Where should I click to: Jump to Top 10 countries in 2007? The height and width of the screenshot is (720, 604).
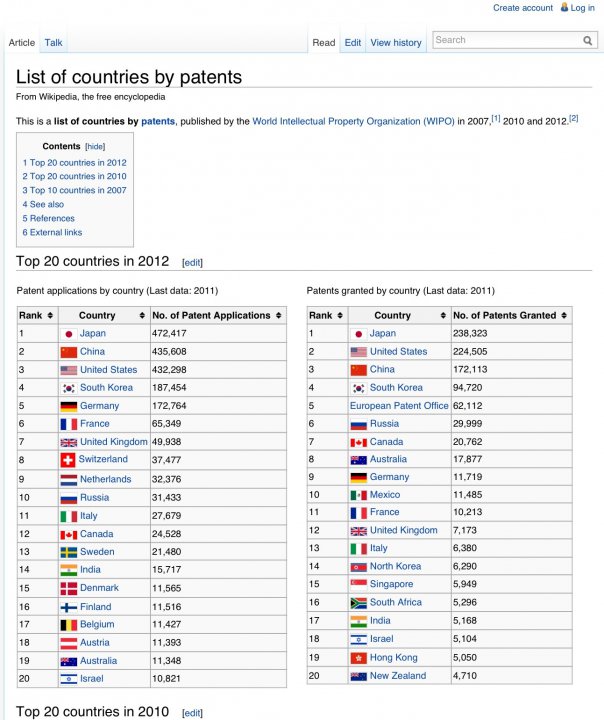78,190
